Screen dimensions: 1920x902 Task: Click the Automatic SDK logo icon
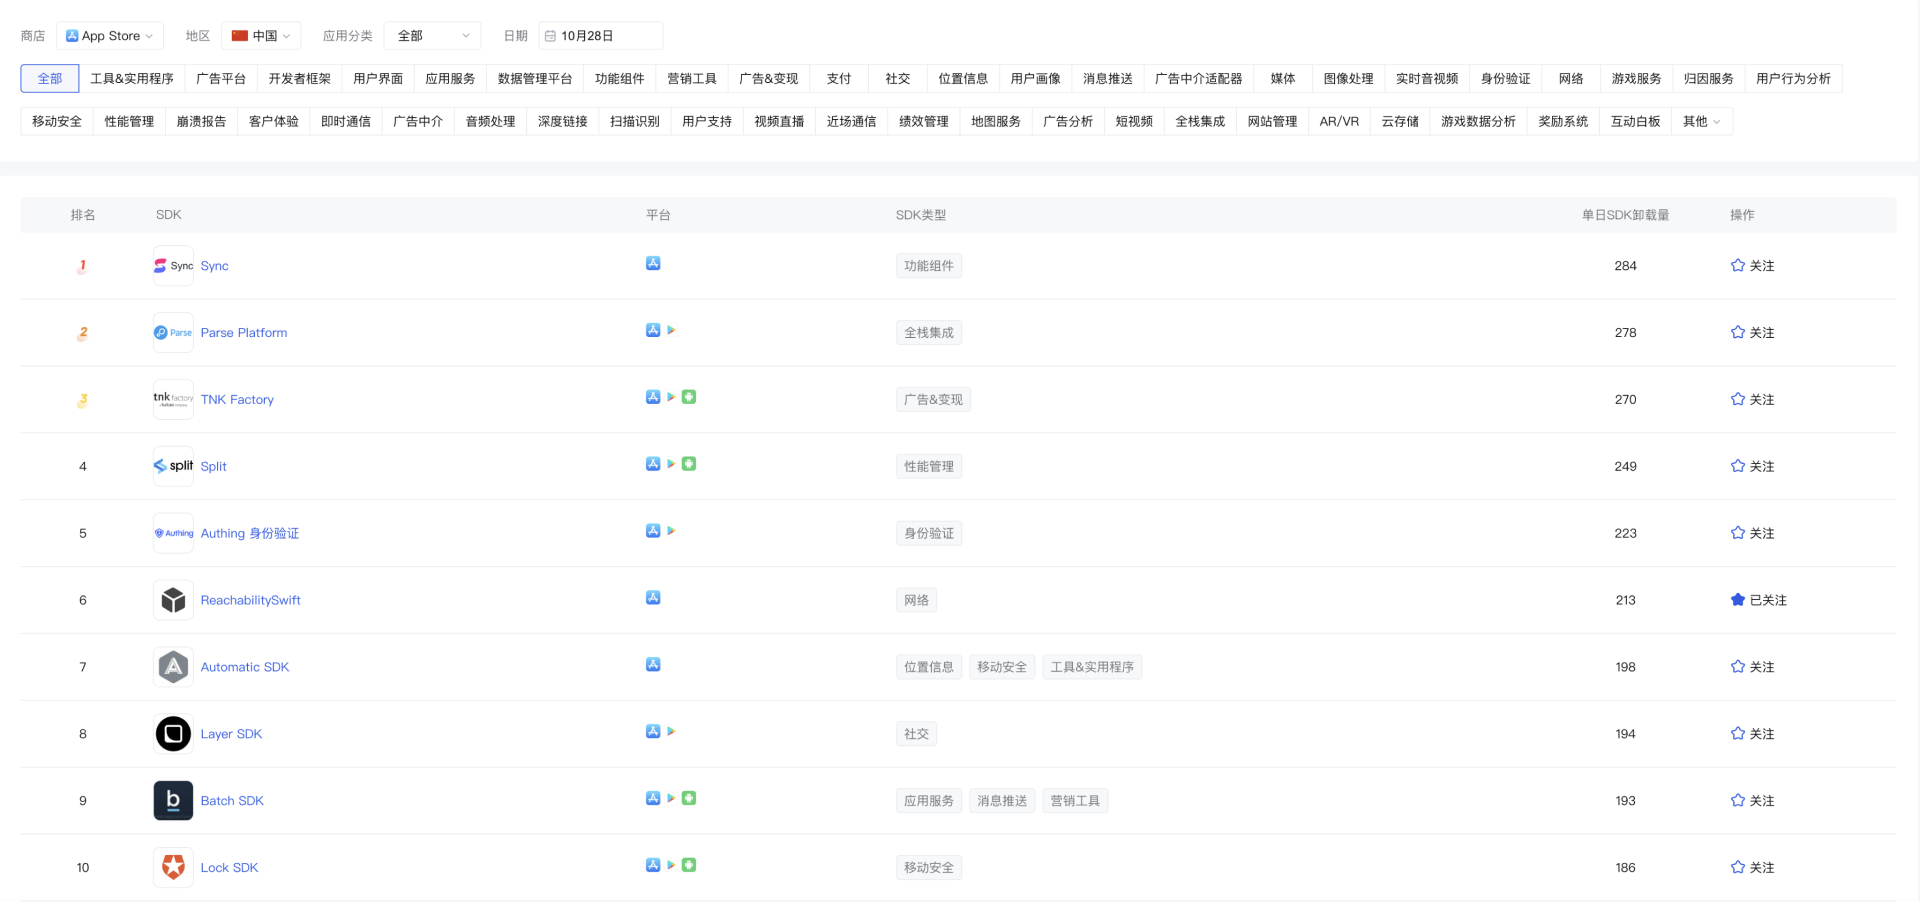pyautogui.click(x=173, y=667)
